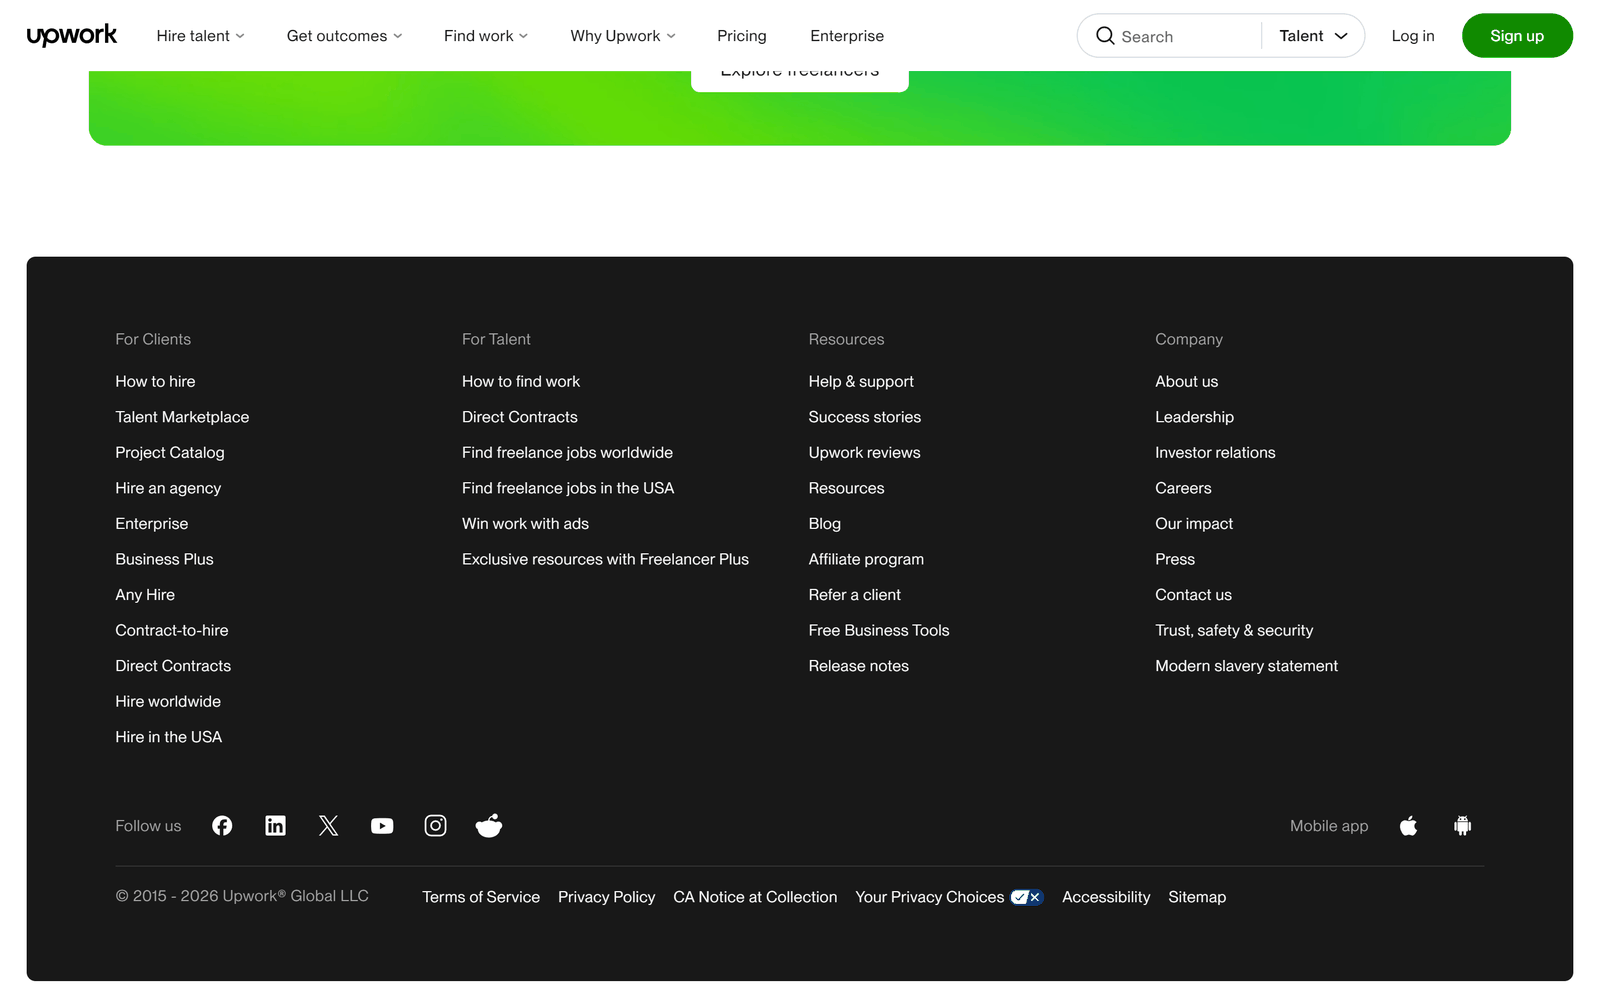Open Upwork's LinkedIn page
The height and width of the screenshot is (1000, 1600).
[275, 826]
